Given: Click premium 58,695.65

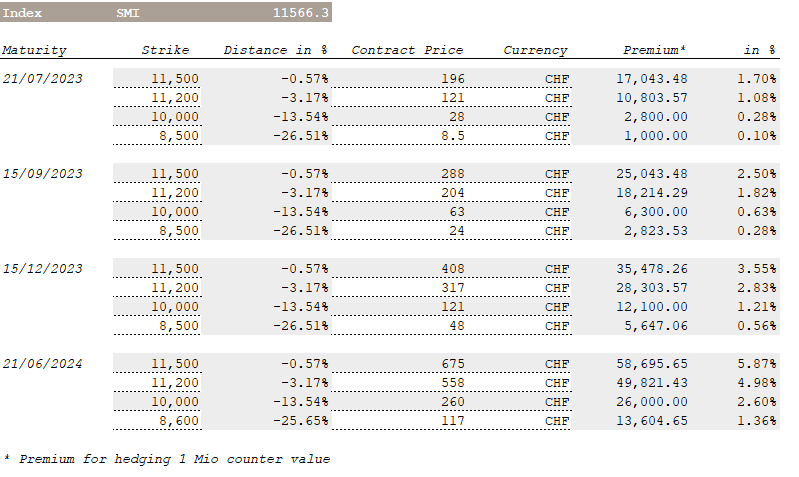Looking at the screenshot, I should tap(652, 364).
